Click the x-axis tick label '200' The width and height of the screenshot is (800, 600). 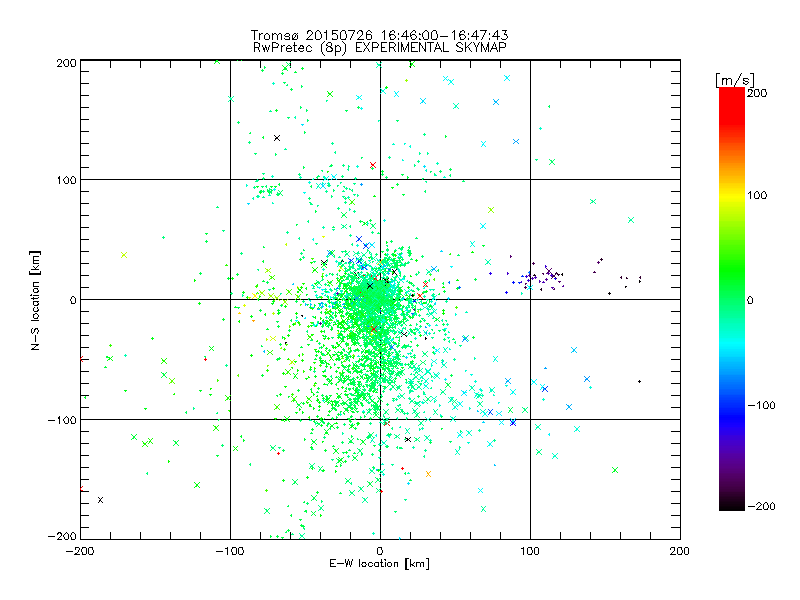(x=680, y=551)
